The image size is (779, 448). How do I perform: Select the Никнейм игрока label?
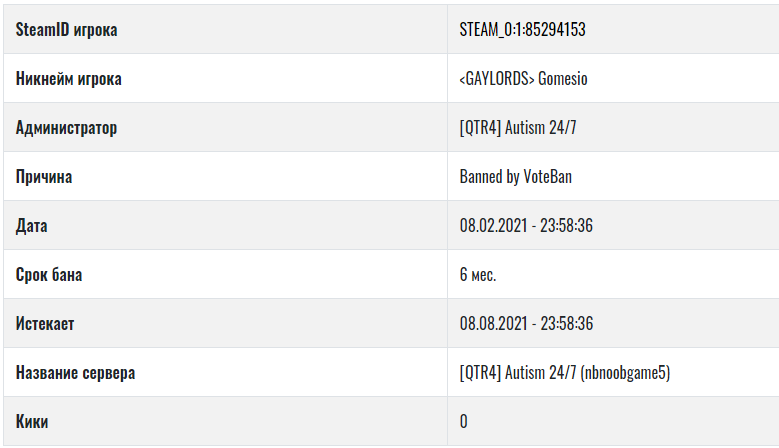point(69,79)
